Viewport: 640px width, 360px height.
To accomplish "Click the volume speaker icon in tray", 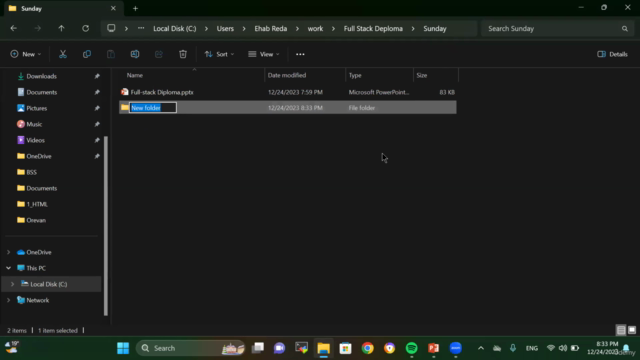I will 562,348.
